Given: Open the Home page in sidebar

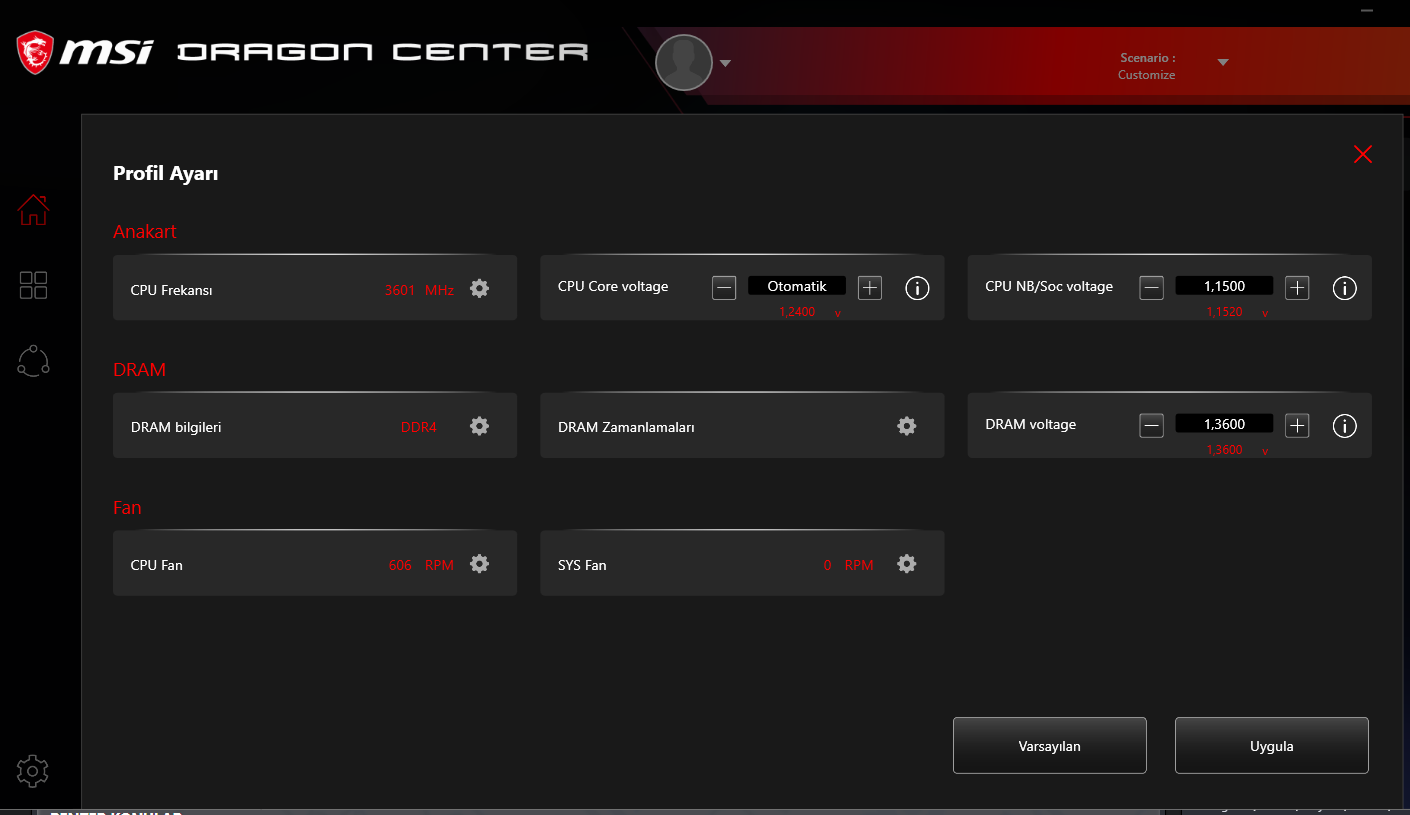Looking at the screenshot, I should (x=33, y=210).
